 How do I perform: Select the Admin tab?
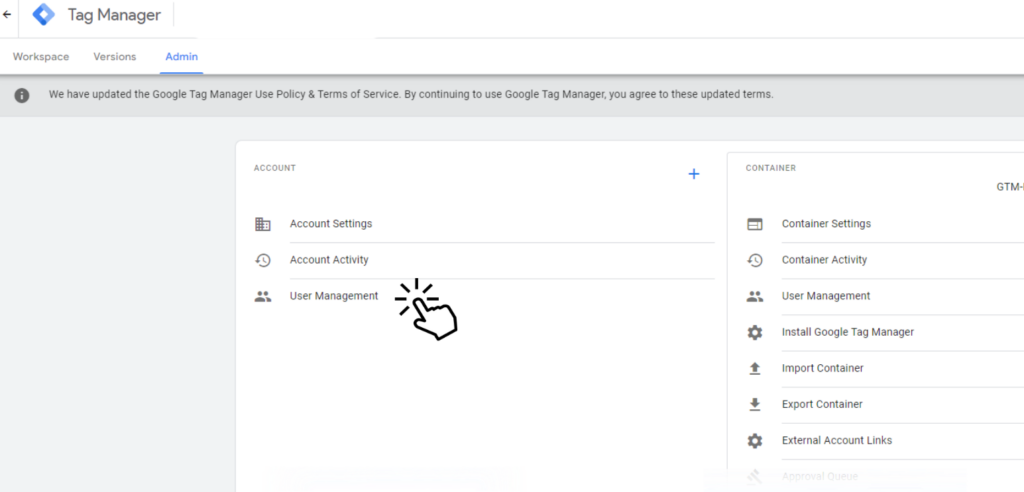click(x=182, y=57)
